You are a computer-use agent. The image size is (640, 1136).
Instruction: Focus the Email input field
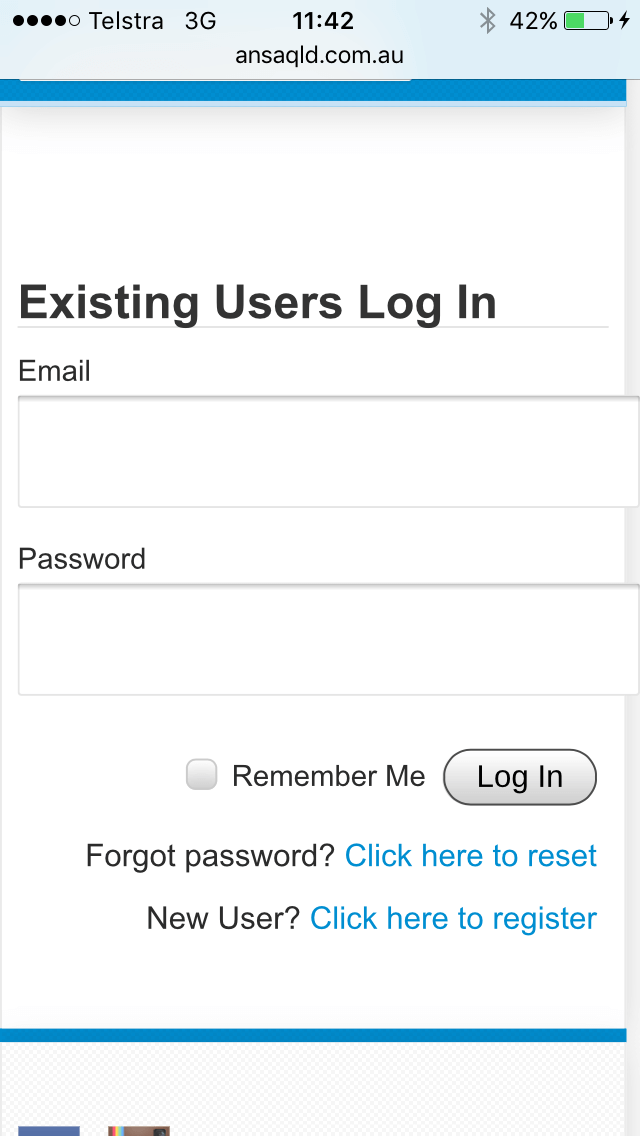coord(328,451)
